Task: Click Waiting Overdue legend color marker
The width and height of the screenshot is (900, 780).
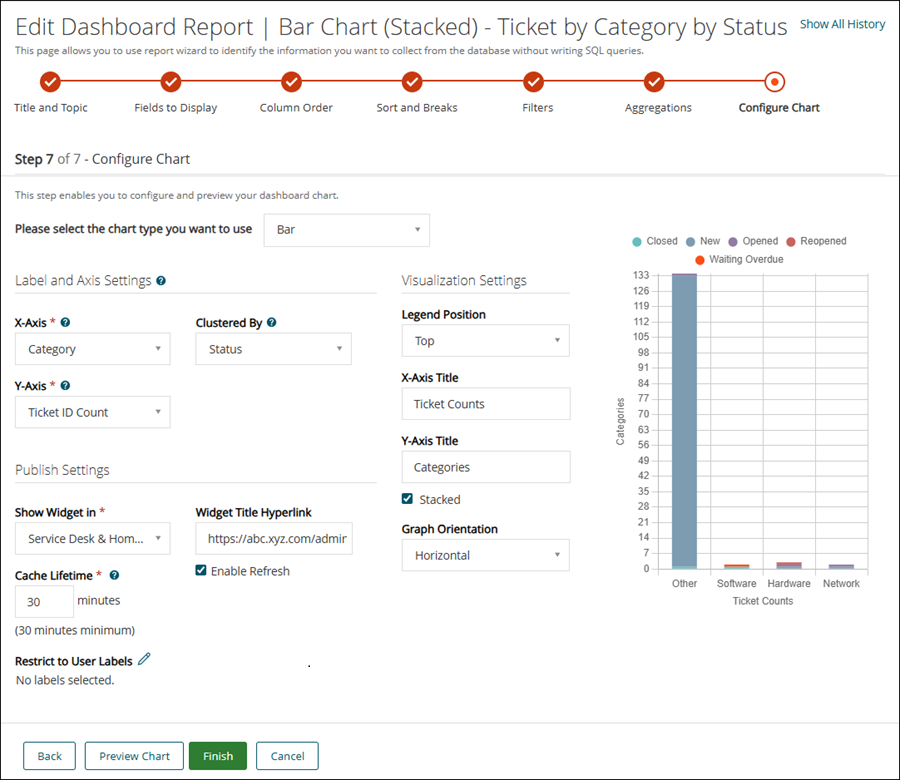Action: pos(700,260)
